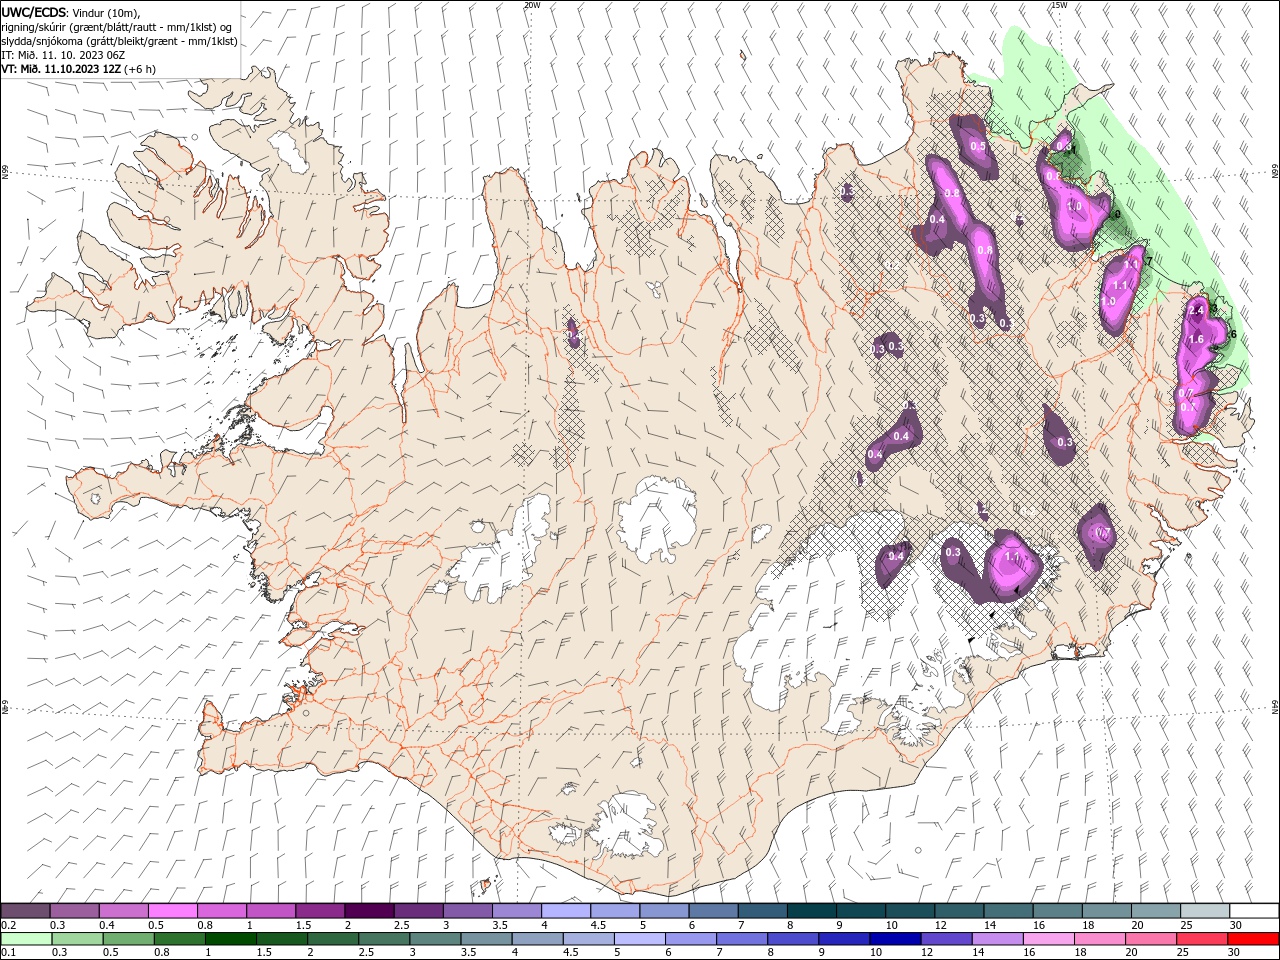Select the deep blue rain swatch labeled 10
Screen dimensions: 1280x960
click(894, 939)
